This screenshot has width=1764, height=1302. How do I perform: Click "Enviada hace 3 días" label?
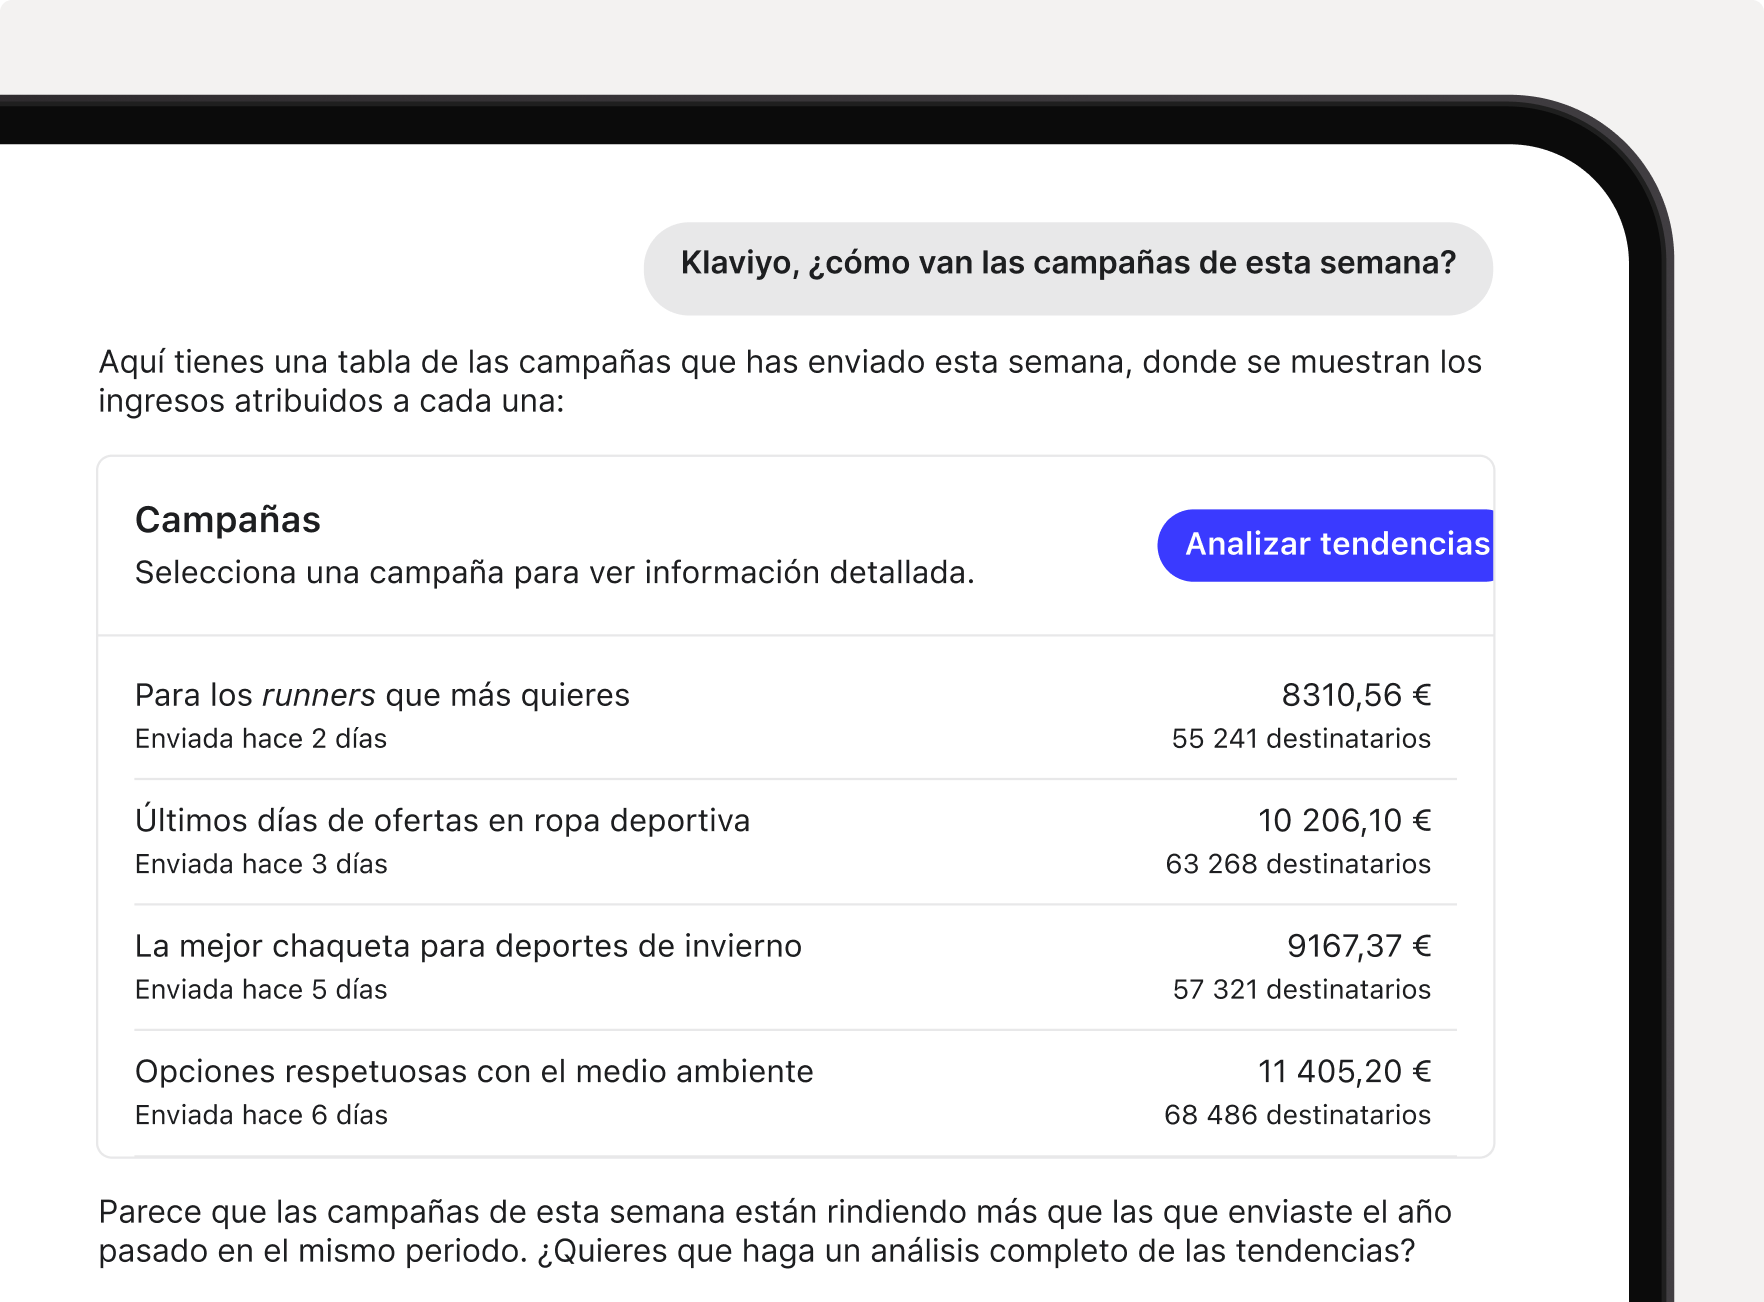click(x=261, y=864)
